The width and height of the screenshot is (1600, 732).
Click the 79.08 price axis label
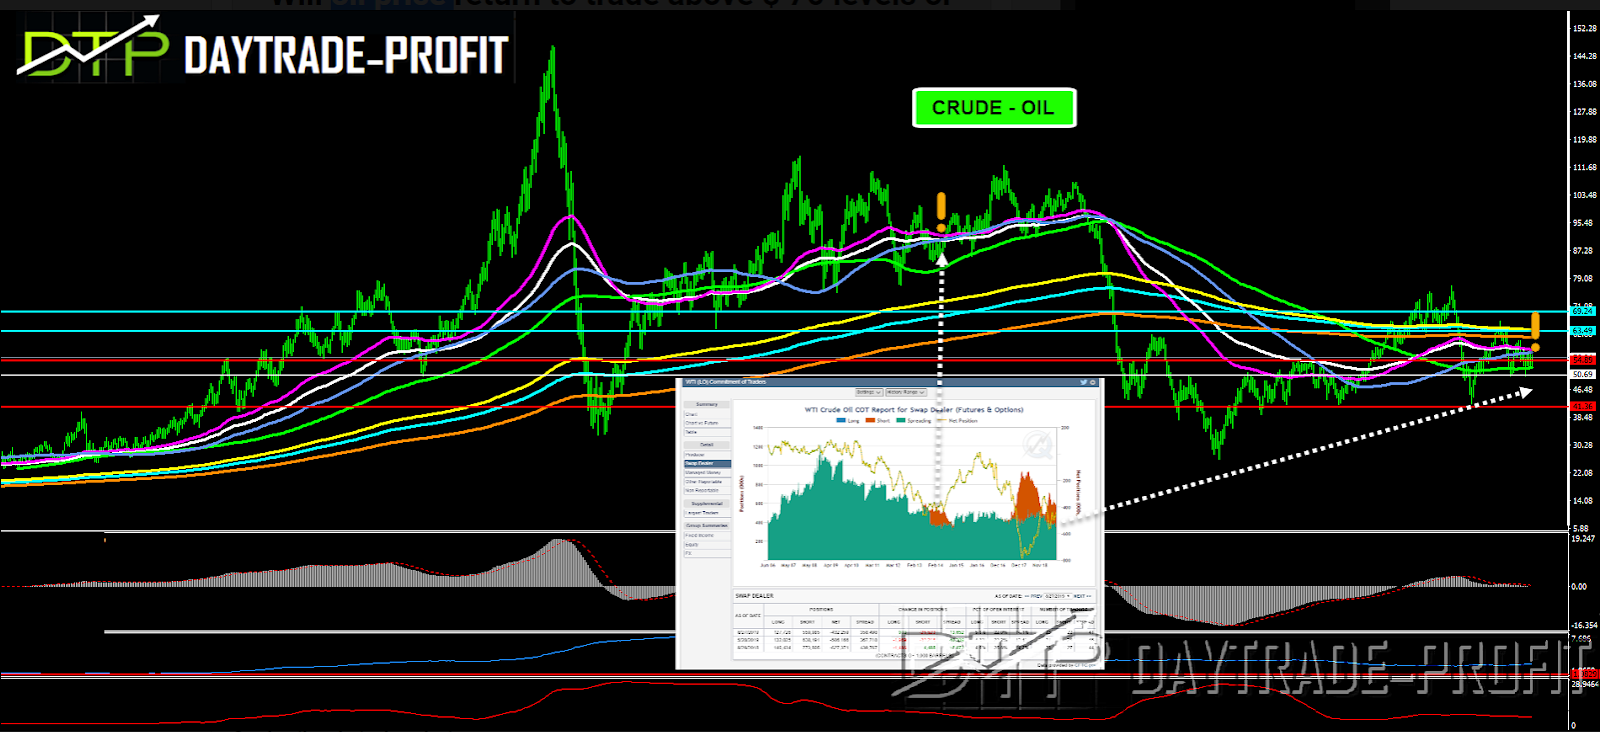[x=1583, y=278]
